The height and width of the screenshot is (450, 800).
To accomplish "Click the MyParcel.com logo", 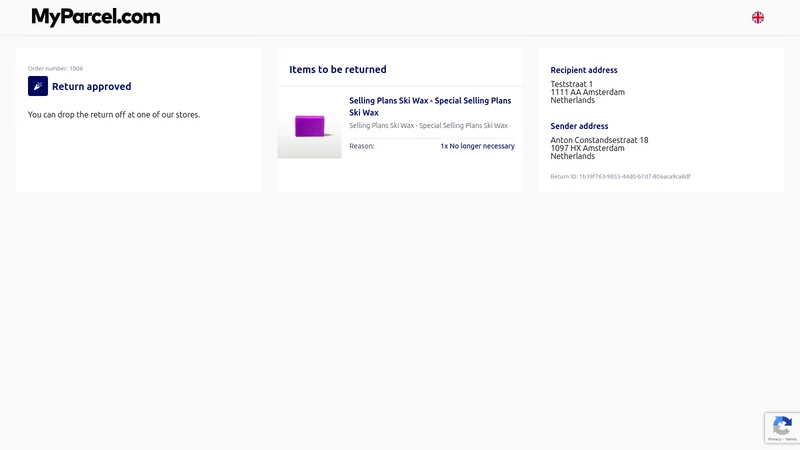I will point(96,17).
